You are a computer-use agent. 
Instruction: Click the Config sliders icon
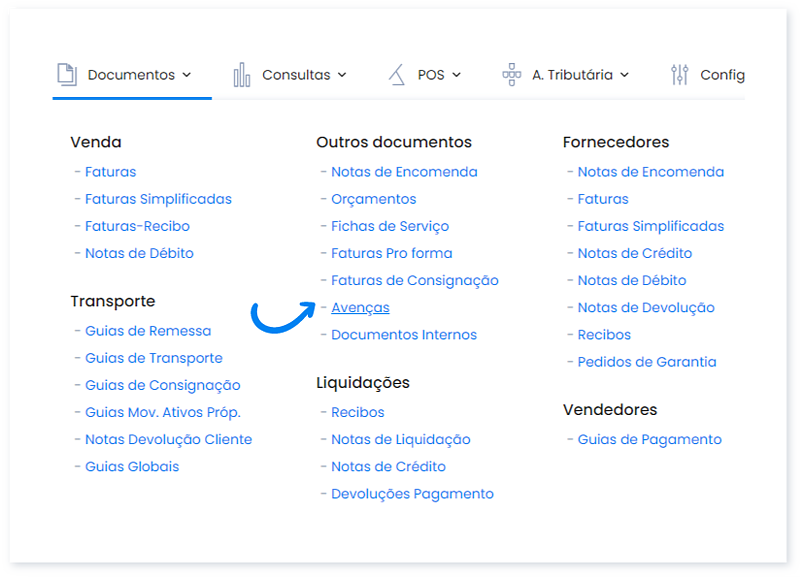coord(680,75)
